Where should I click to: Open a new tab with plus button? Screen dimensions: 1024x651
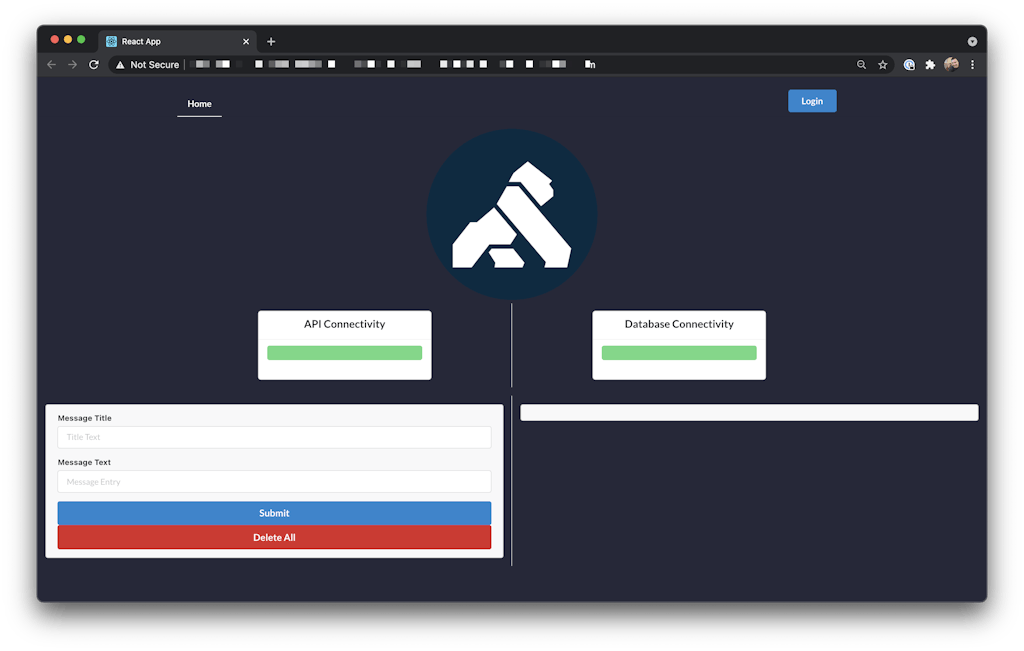point(271,42)
